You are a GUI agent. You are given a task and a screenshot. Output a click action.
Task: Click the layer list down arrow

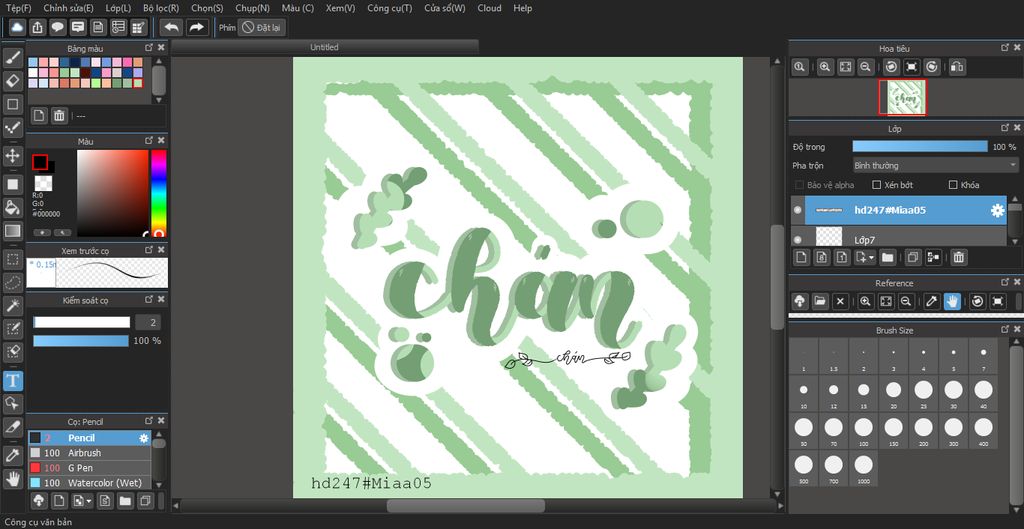pos(1014,242)
